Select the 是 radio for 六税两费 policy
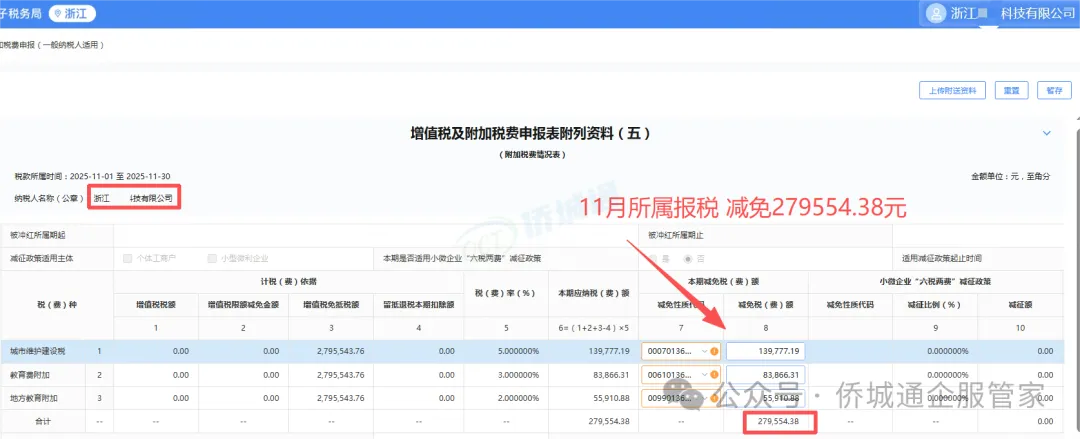Screen dimensions: 1080x439 pos(654,258)
